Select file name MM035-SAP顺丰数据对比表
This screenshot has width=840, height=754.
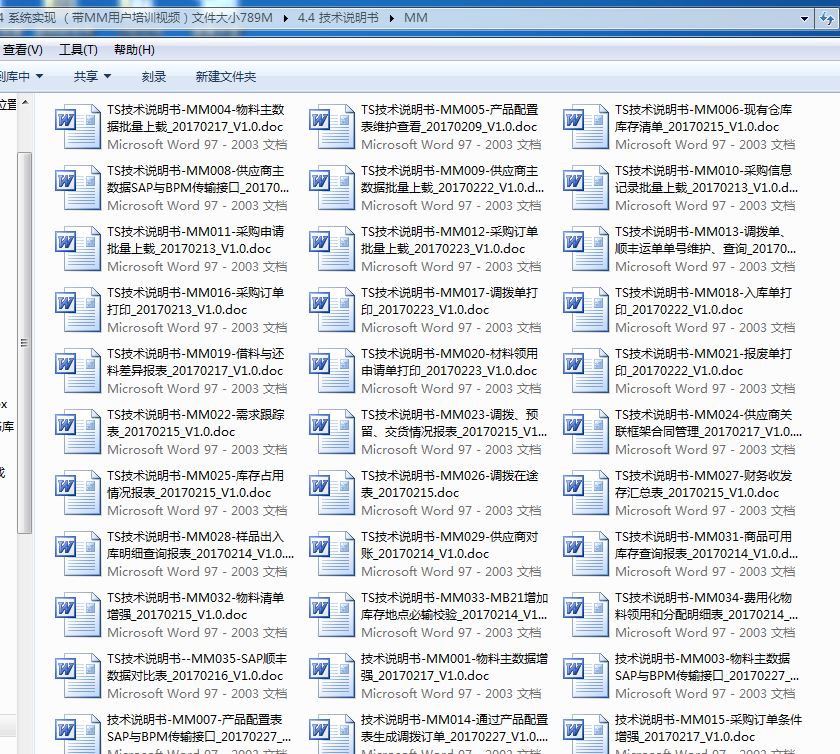(197, 667)
